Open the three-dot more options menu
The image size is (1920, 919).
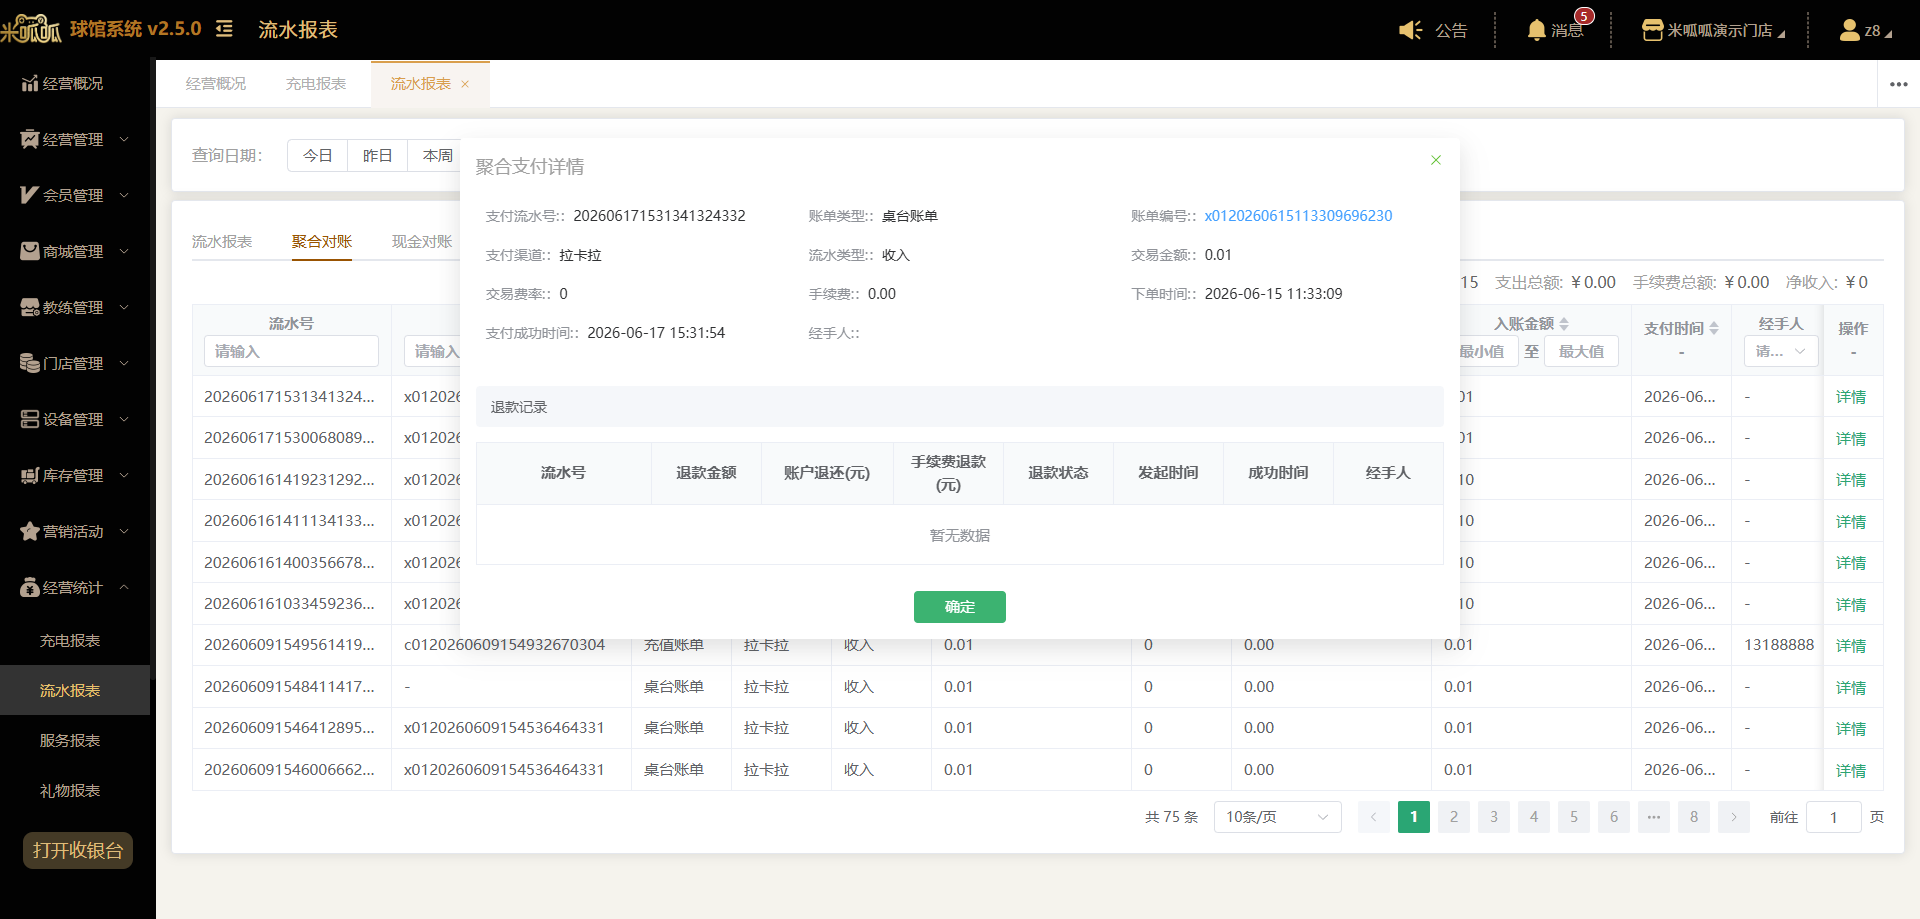pyautogui.click(x=1899, y=84)
